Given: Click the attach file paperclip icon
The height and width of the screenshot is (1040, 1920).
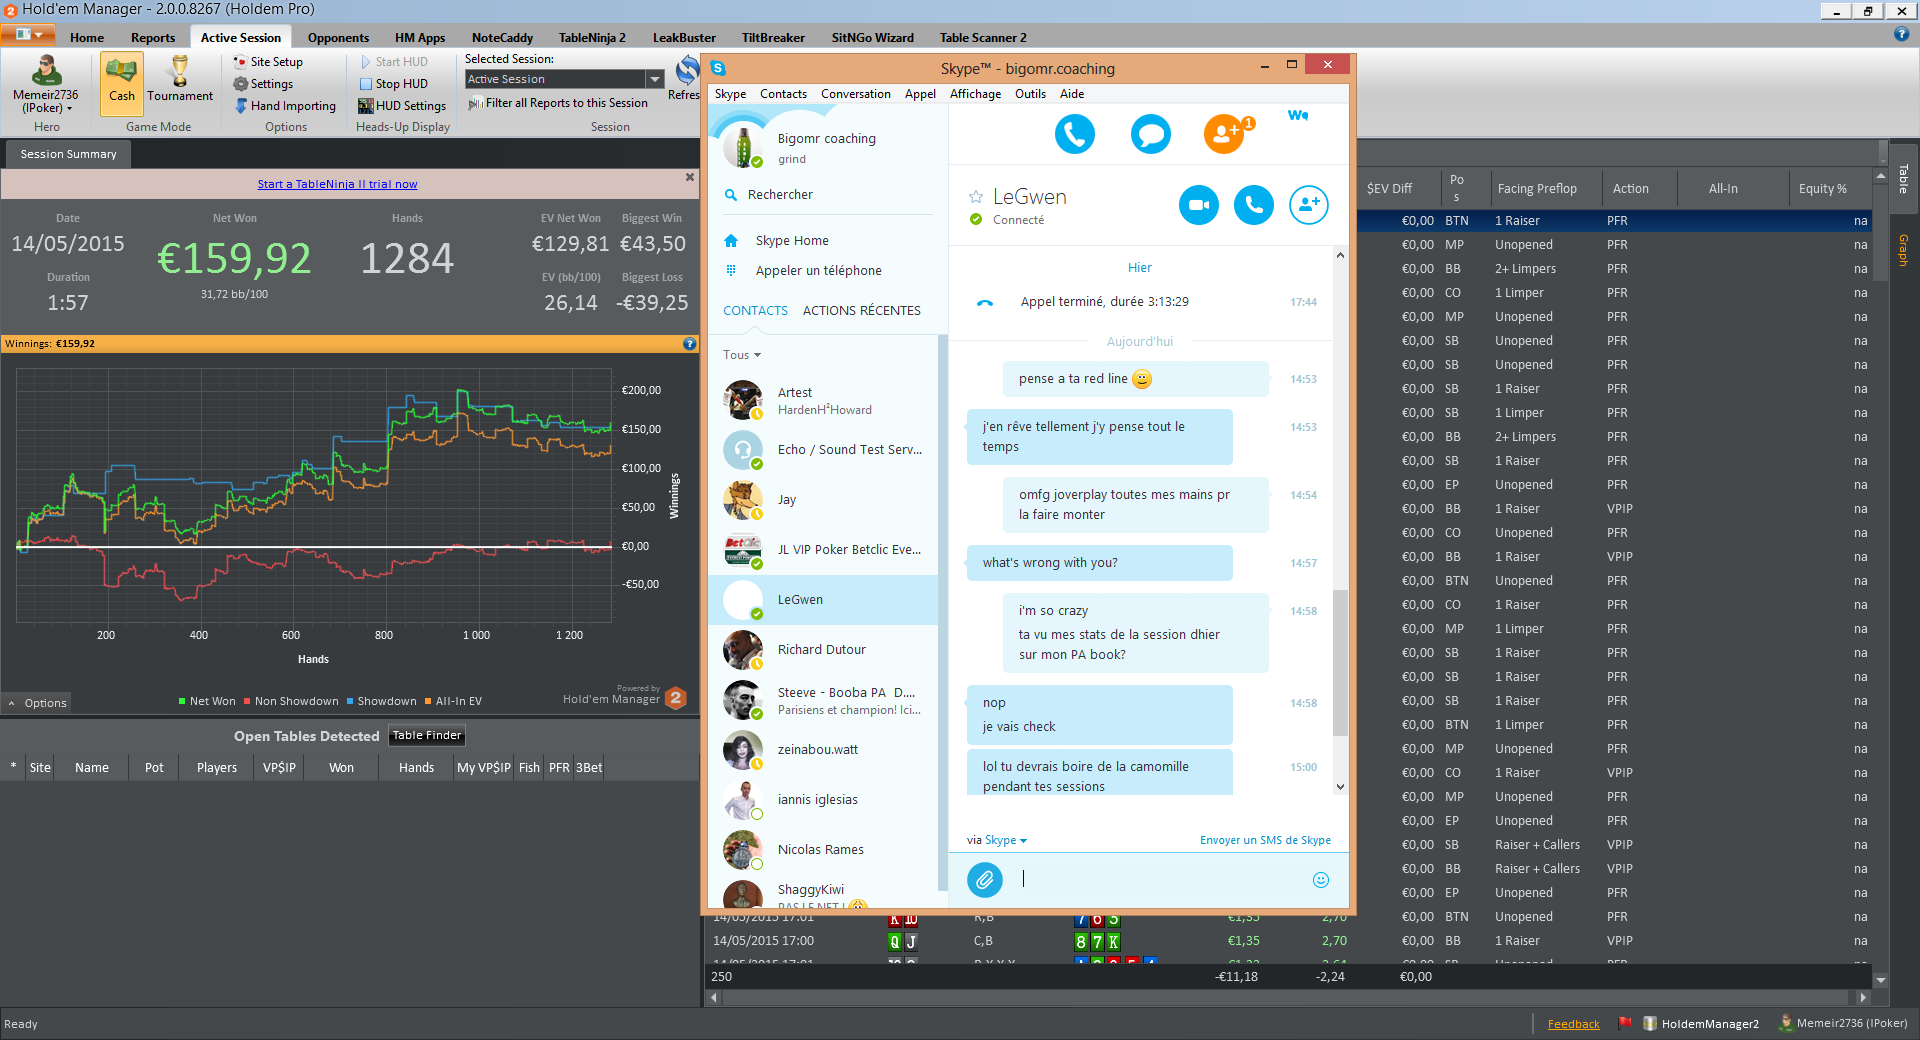Looking at the screenshot, I should tap(985, 880).
